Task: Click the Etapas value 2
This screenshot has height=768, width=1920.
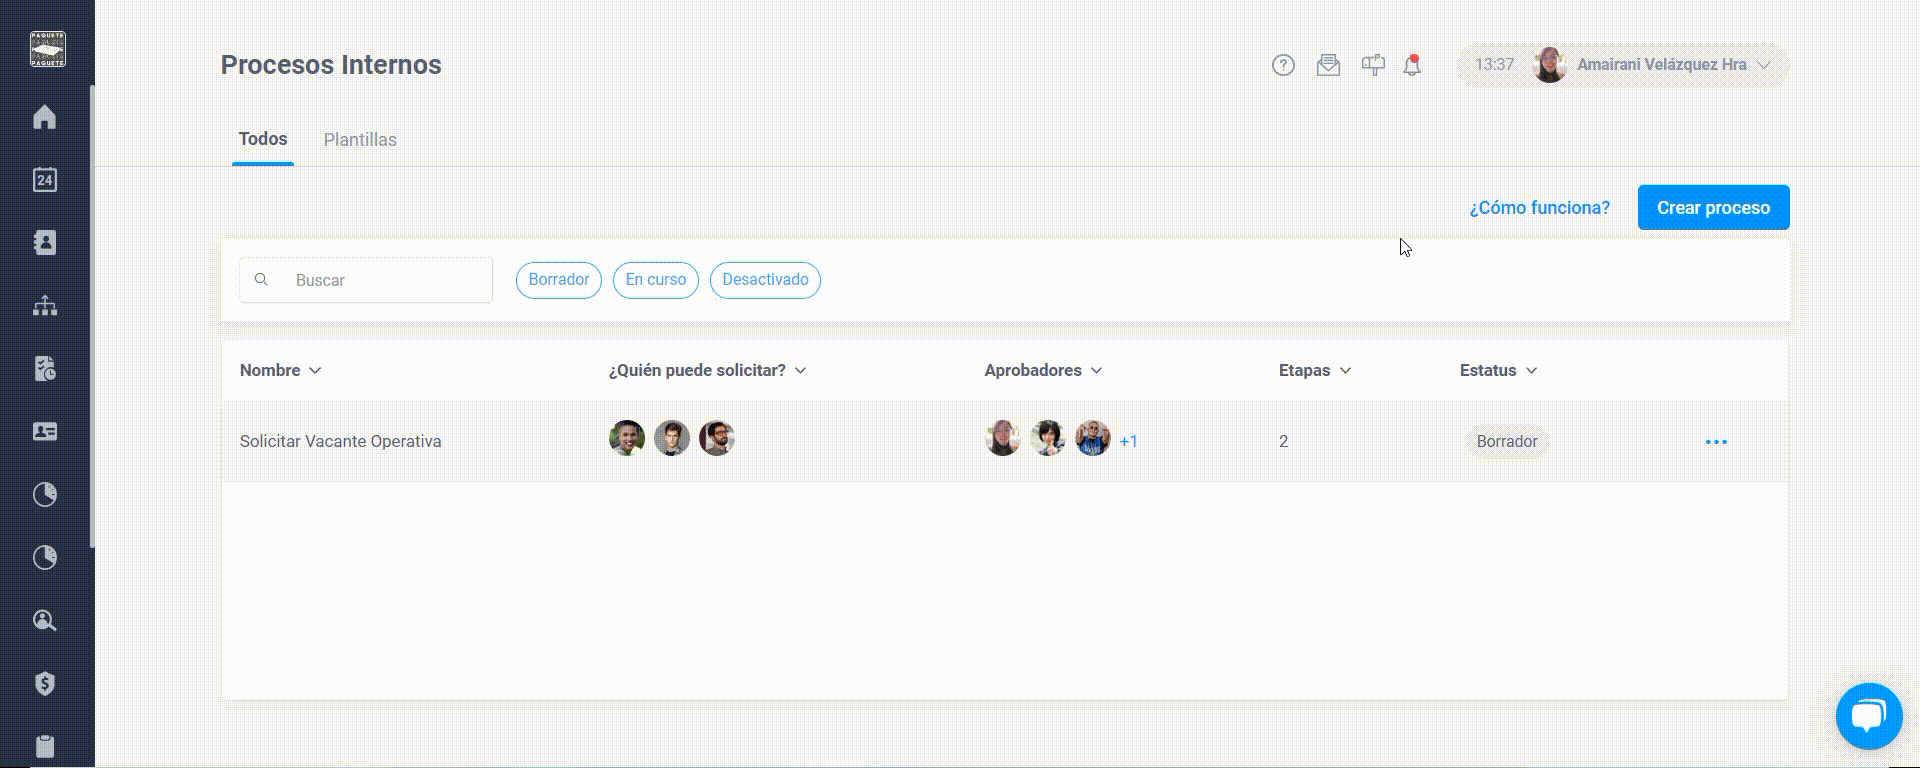Action: 1283,441
